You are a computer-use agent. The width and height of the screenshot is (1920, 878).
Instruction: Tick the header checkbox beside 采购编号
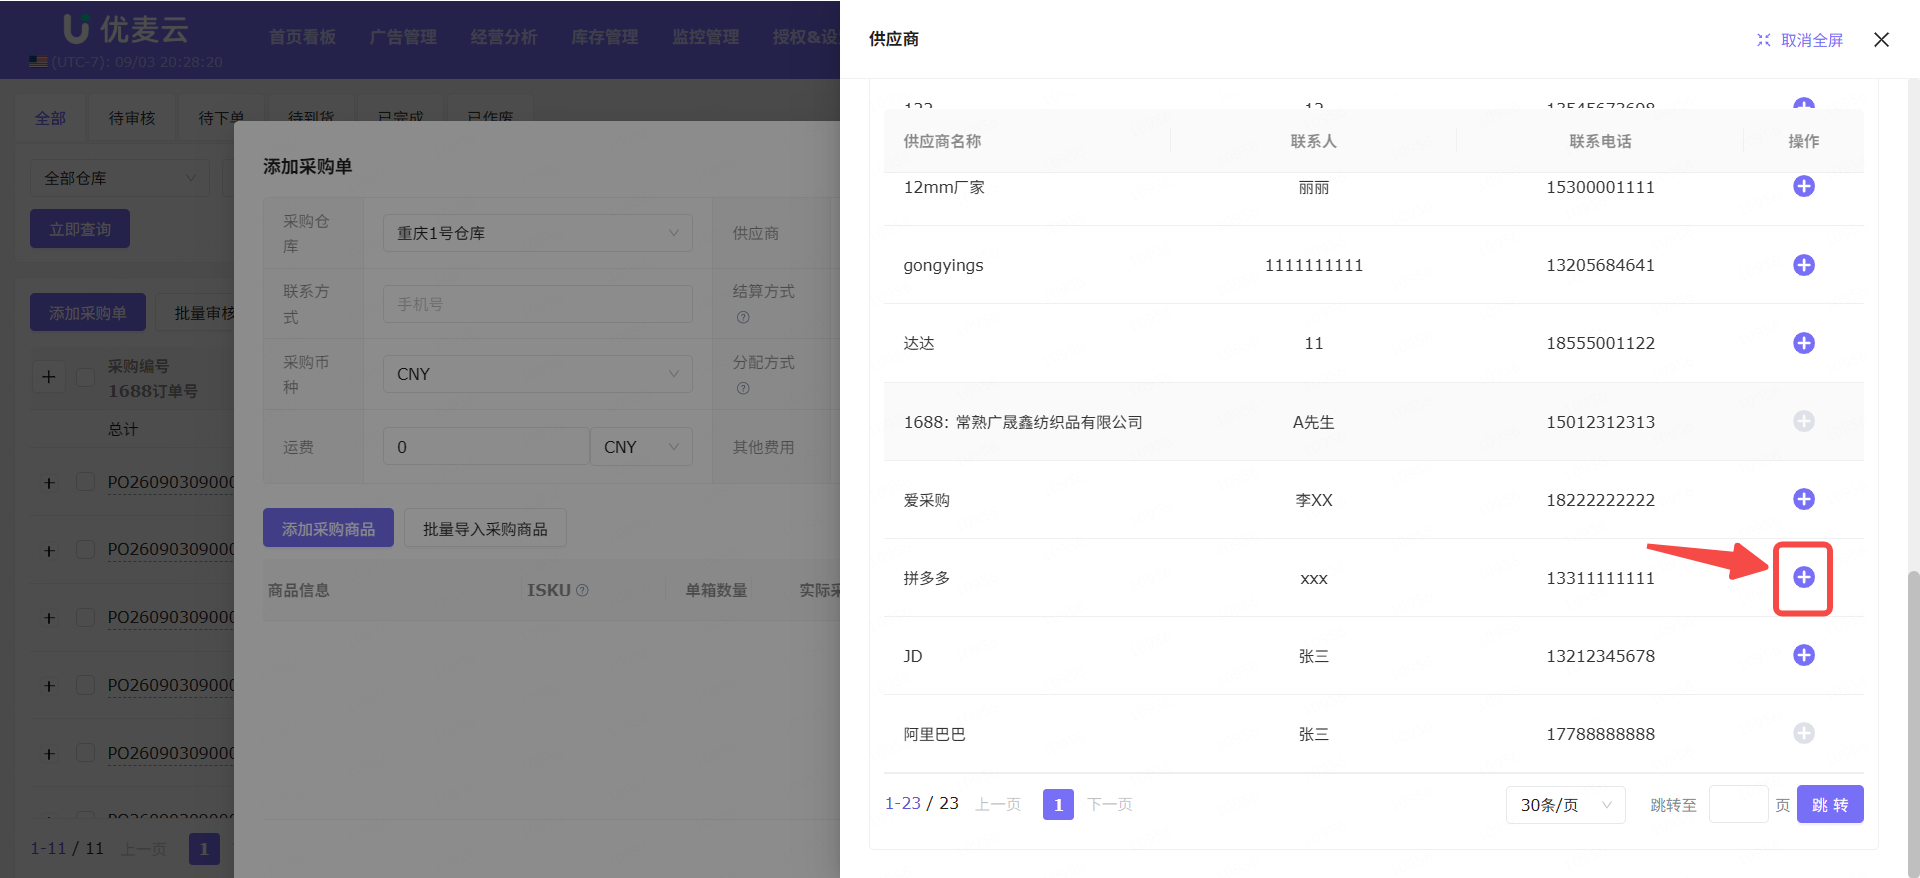[86, 377]
